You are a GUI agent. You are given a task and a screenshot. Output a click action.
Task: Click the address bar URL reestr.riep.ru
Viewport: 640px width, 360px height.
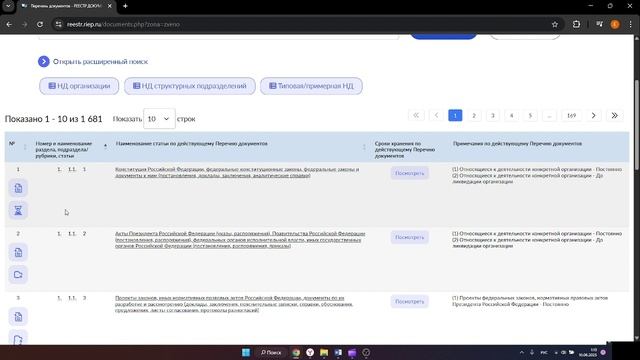(x=123, y=24)
